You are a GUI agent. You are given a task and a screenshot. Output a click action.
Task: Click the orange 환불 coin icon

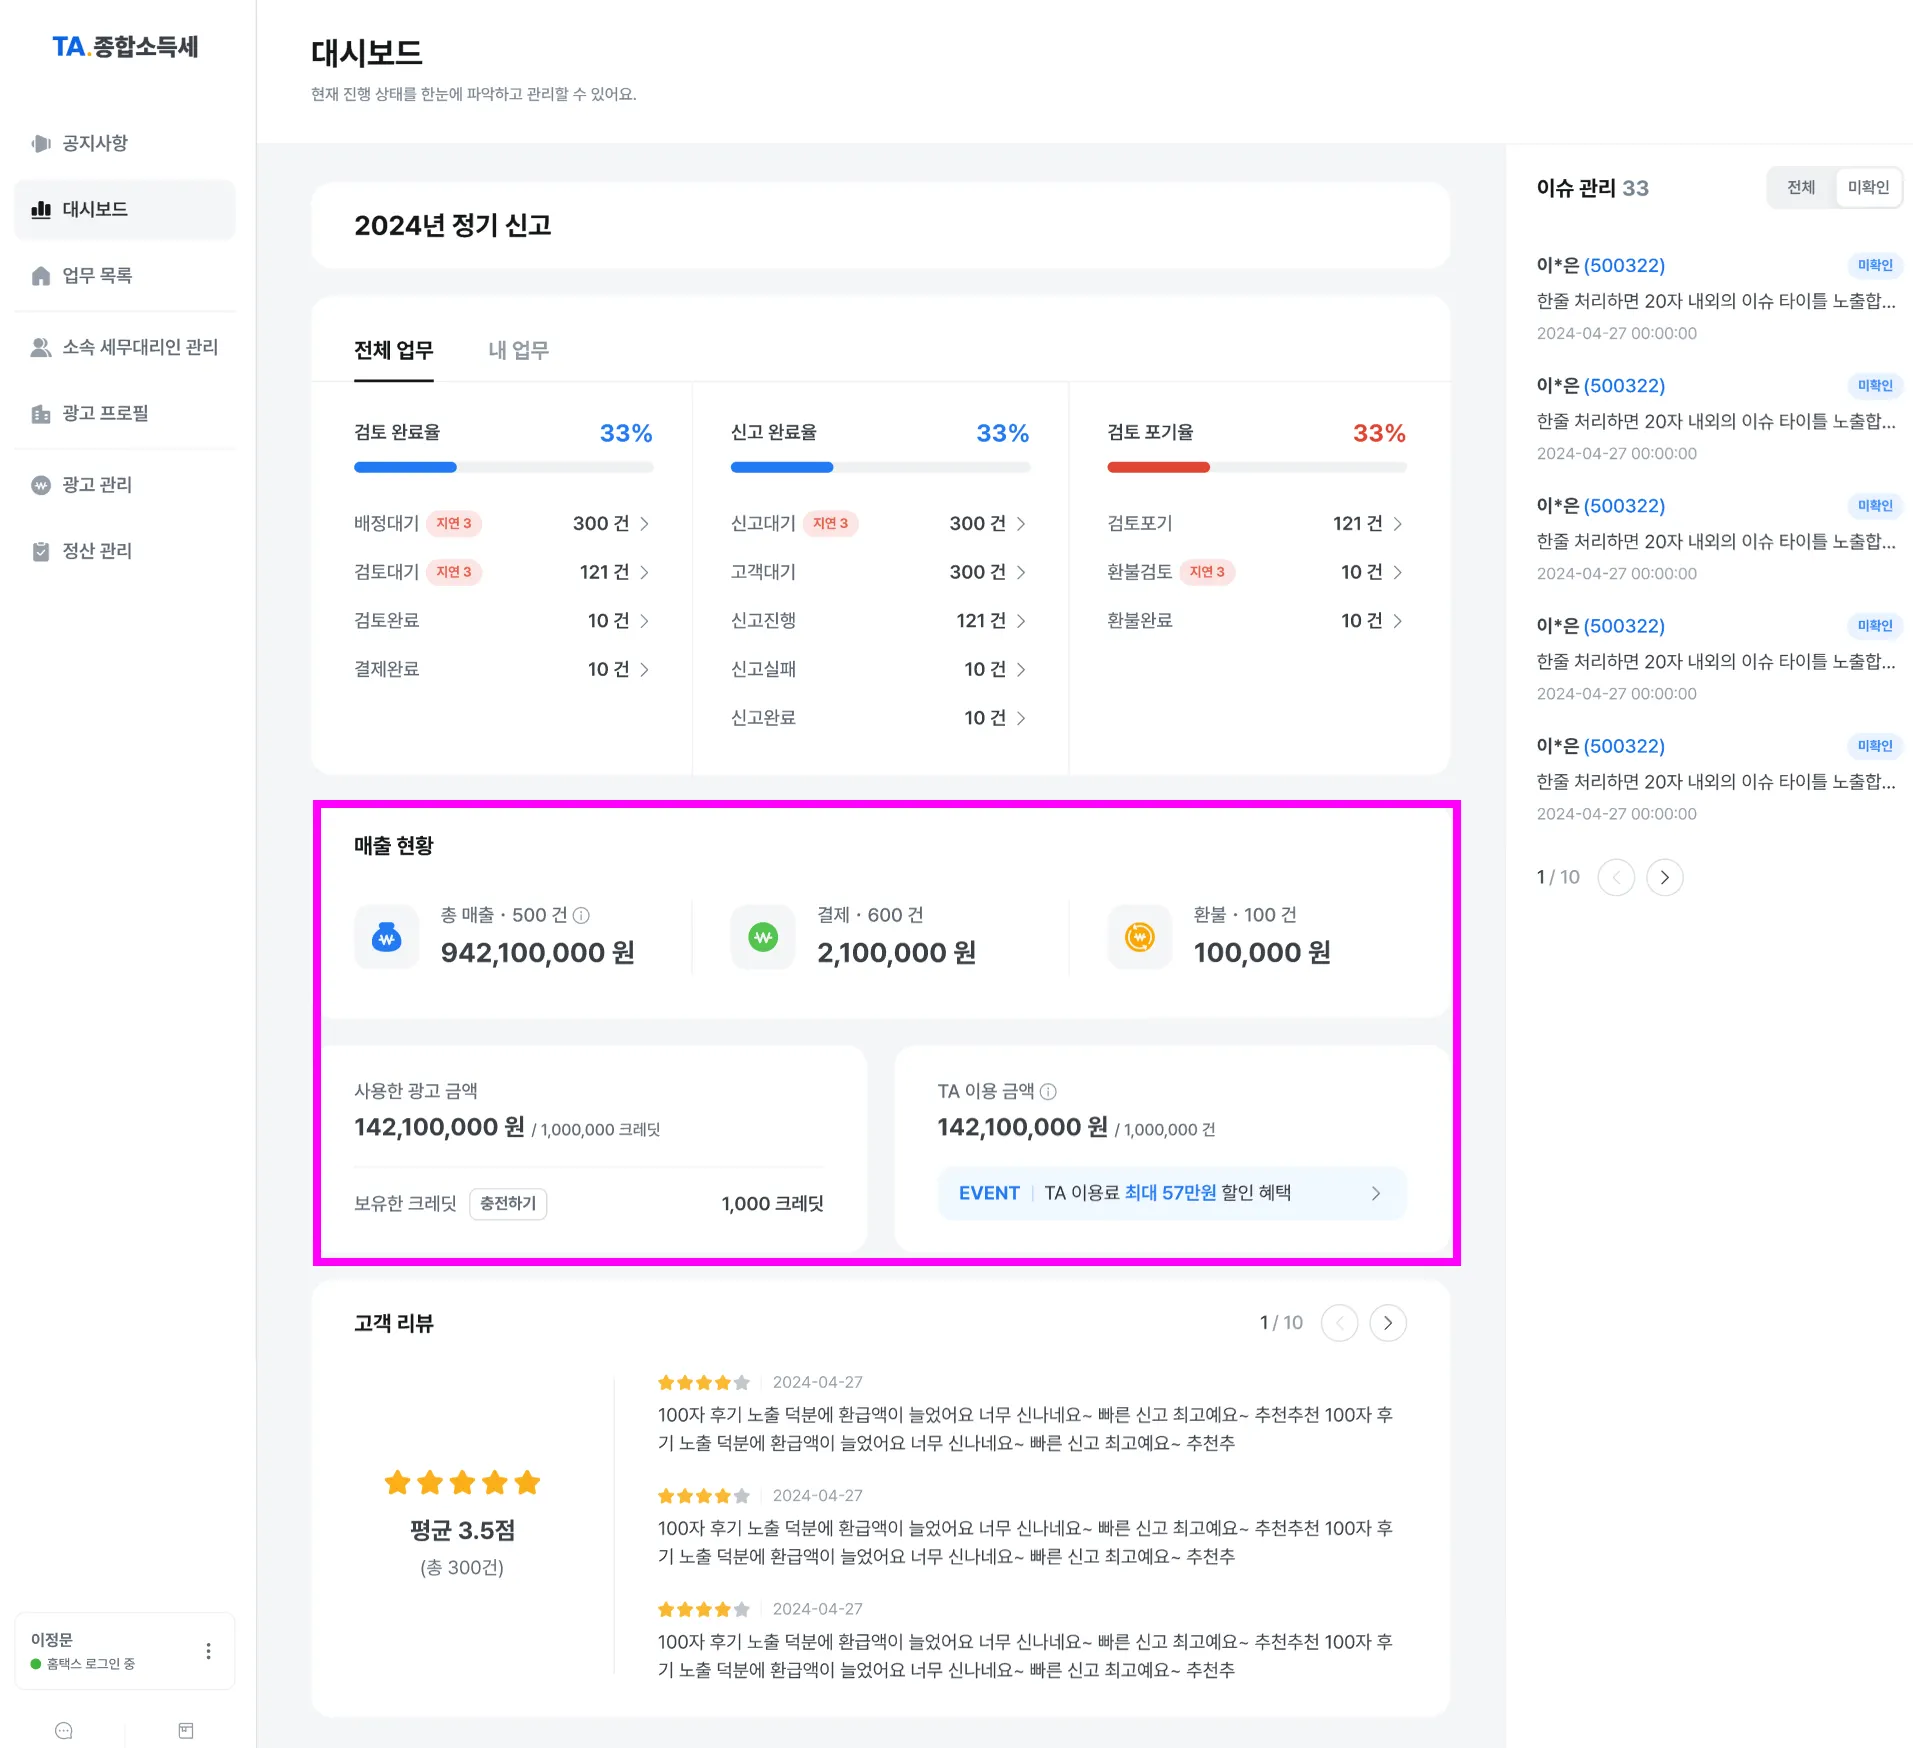tap(1140, 937)
